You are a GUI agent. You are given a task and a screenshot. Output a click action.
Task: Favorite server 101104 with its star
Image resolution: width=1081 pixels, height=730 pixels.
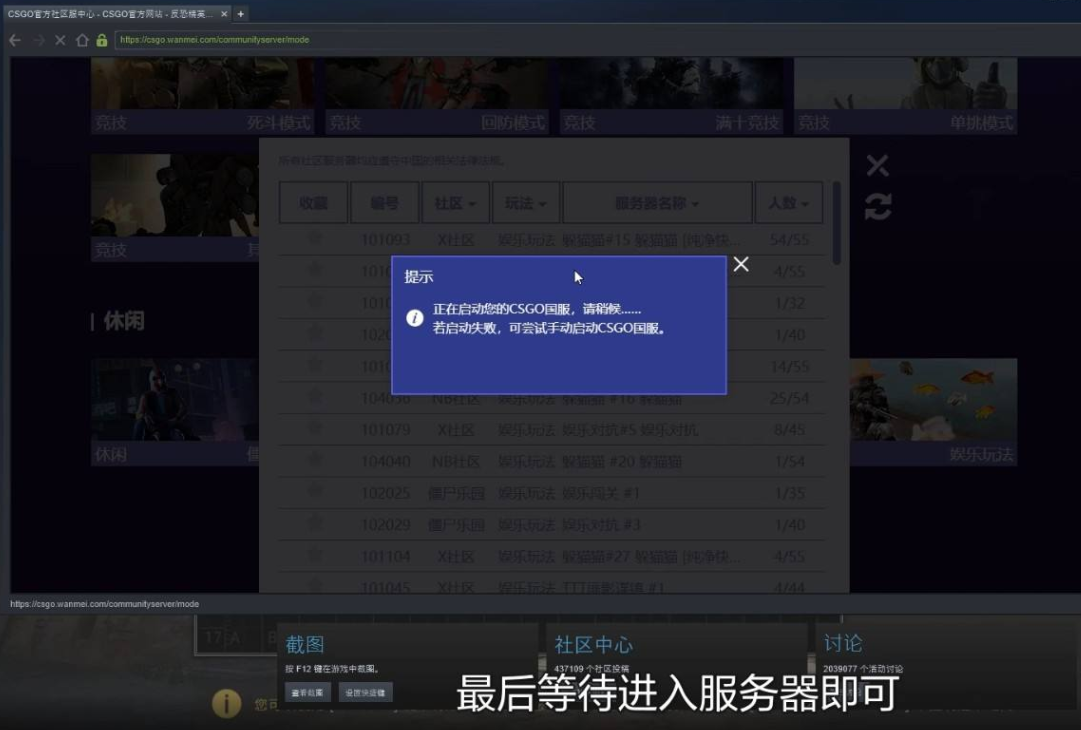pos(314,555)
